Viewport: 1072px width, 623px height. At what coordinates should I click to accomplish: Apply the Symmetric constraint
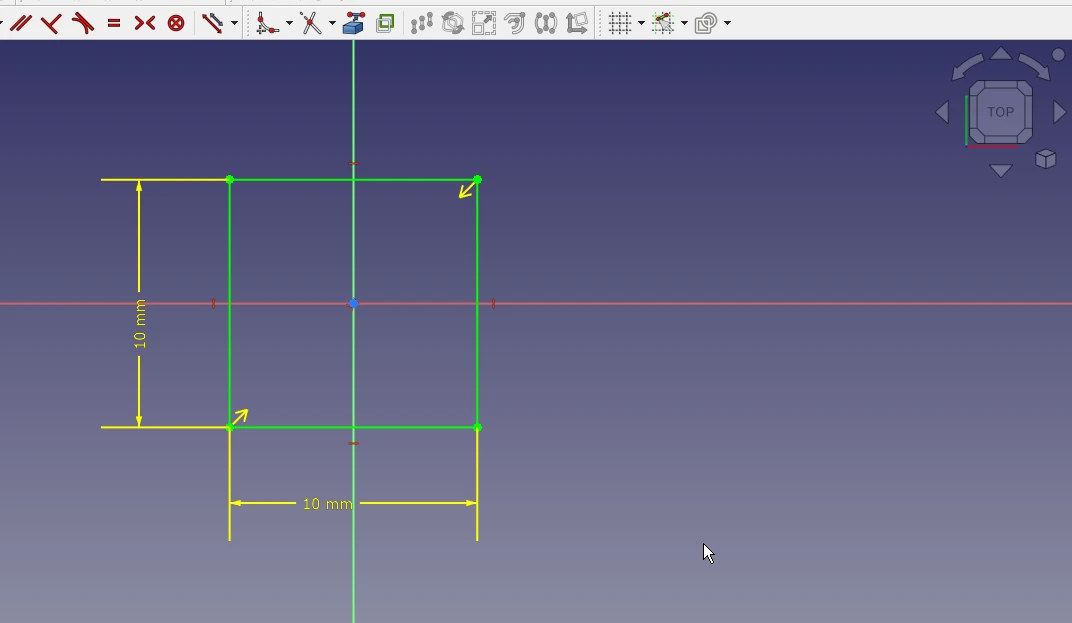click(145, 23)
